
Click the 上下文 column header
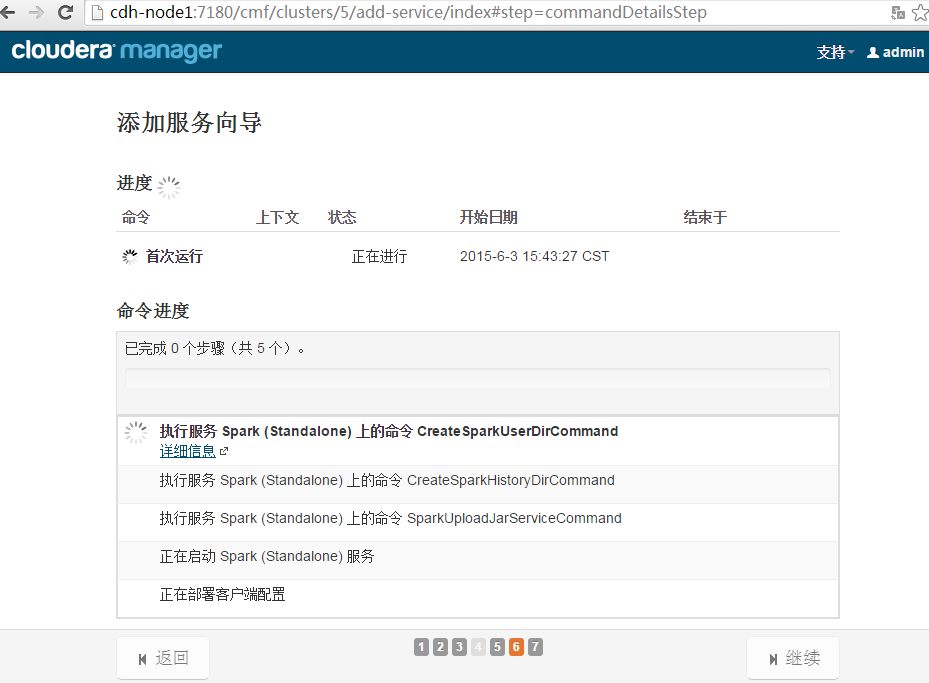277,217
